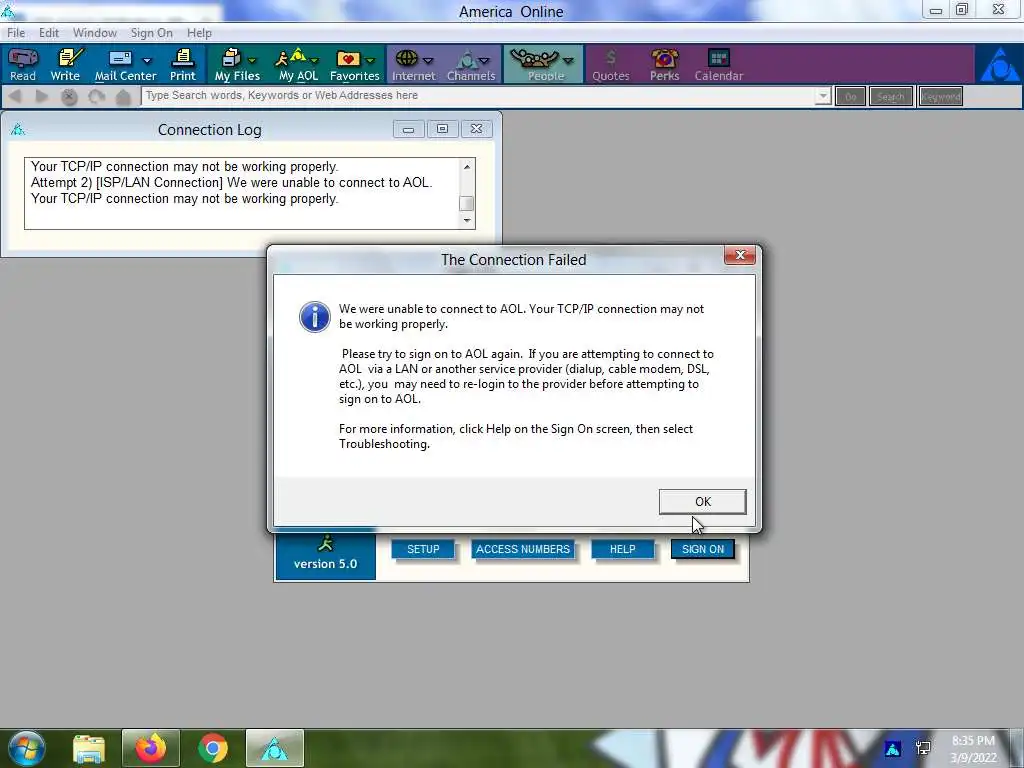This screenshot has width=1024, height=768.
Task: Click the version 5.0 AOL logo panel
Action: (x=325, y=556)
